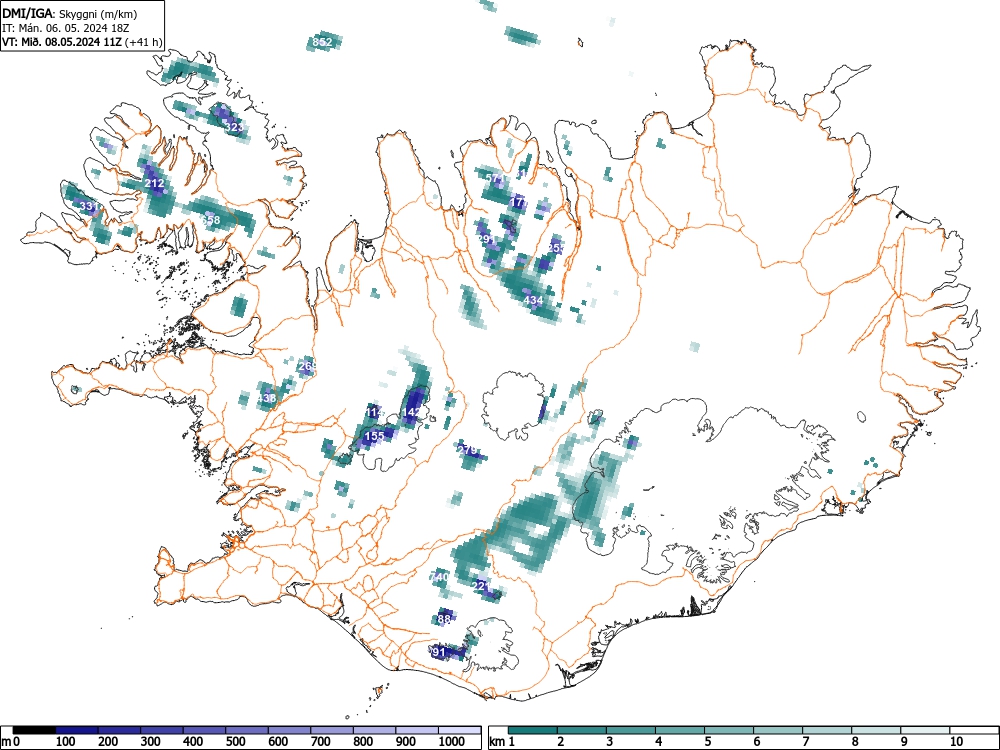Click the 7–8 km legend swatch
The height and width of the screenshot is (750, 1000).
[x=827, y=730]
